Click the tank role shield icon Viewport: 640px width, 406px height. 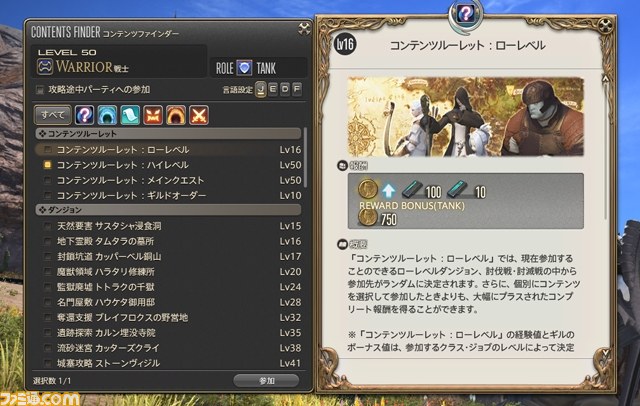coord(244,68)
